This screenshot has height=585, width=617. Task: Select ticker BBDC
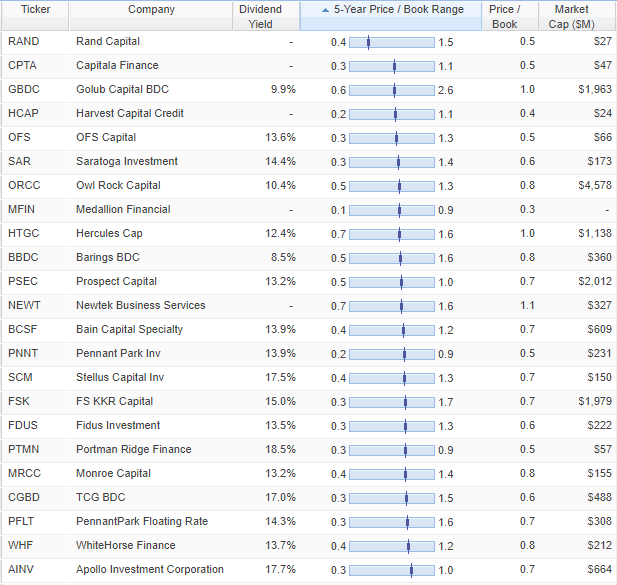[23, 257]
